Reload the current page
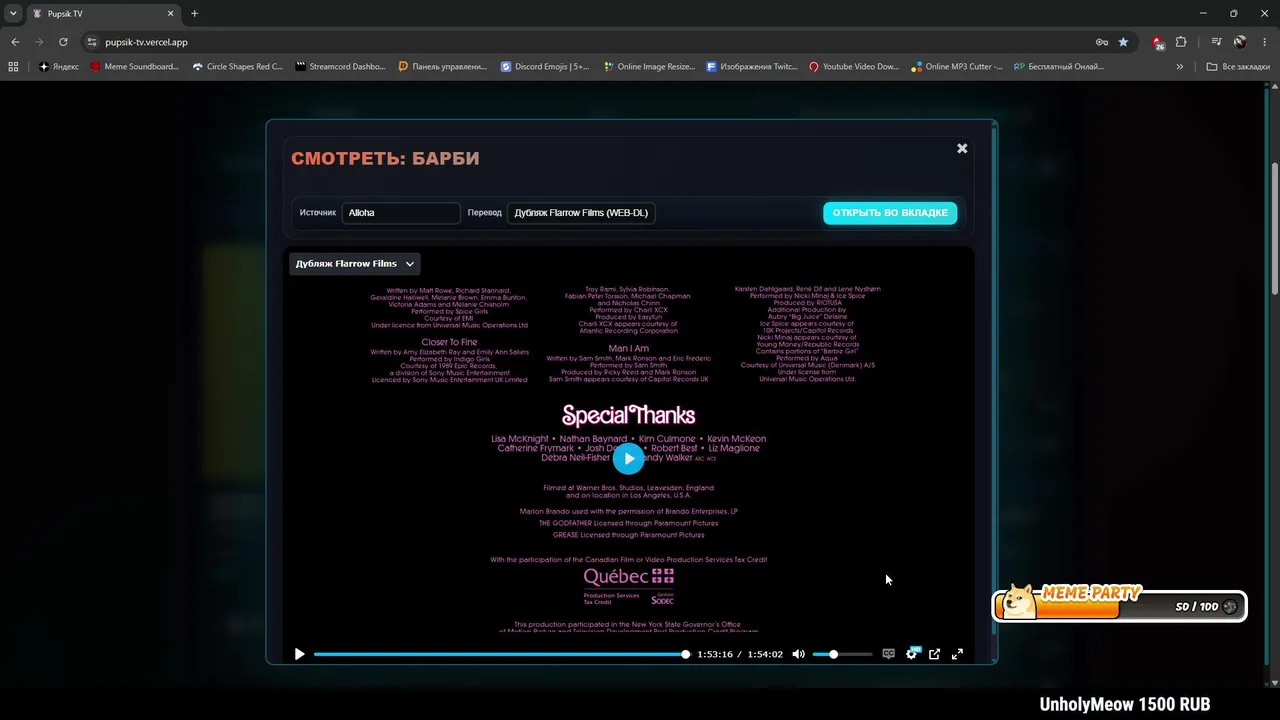 click(x=63, y=42)
